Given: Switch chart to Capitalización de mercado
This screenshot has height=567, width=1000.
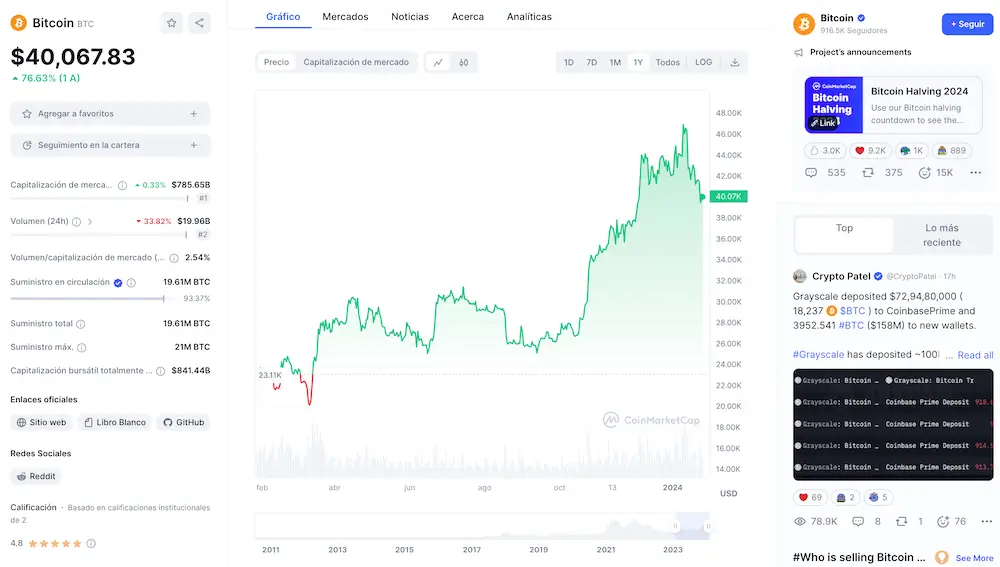Looking at the screenshot, I should [x=356, y=62].
